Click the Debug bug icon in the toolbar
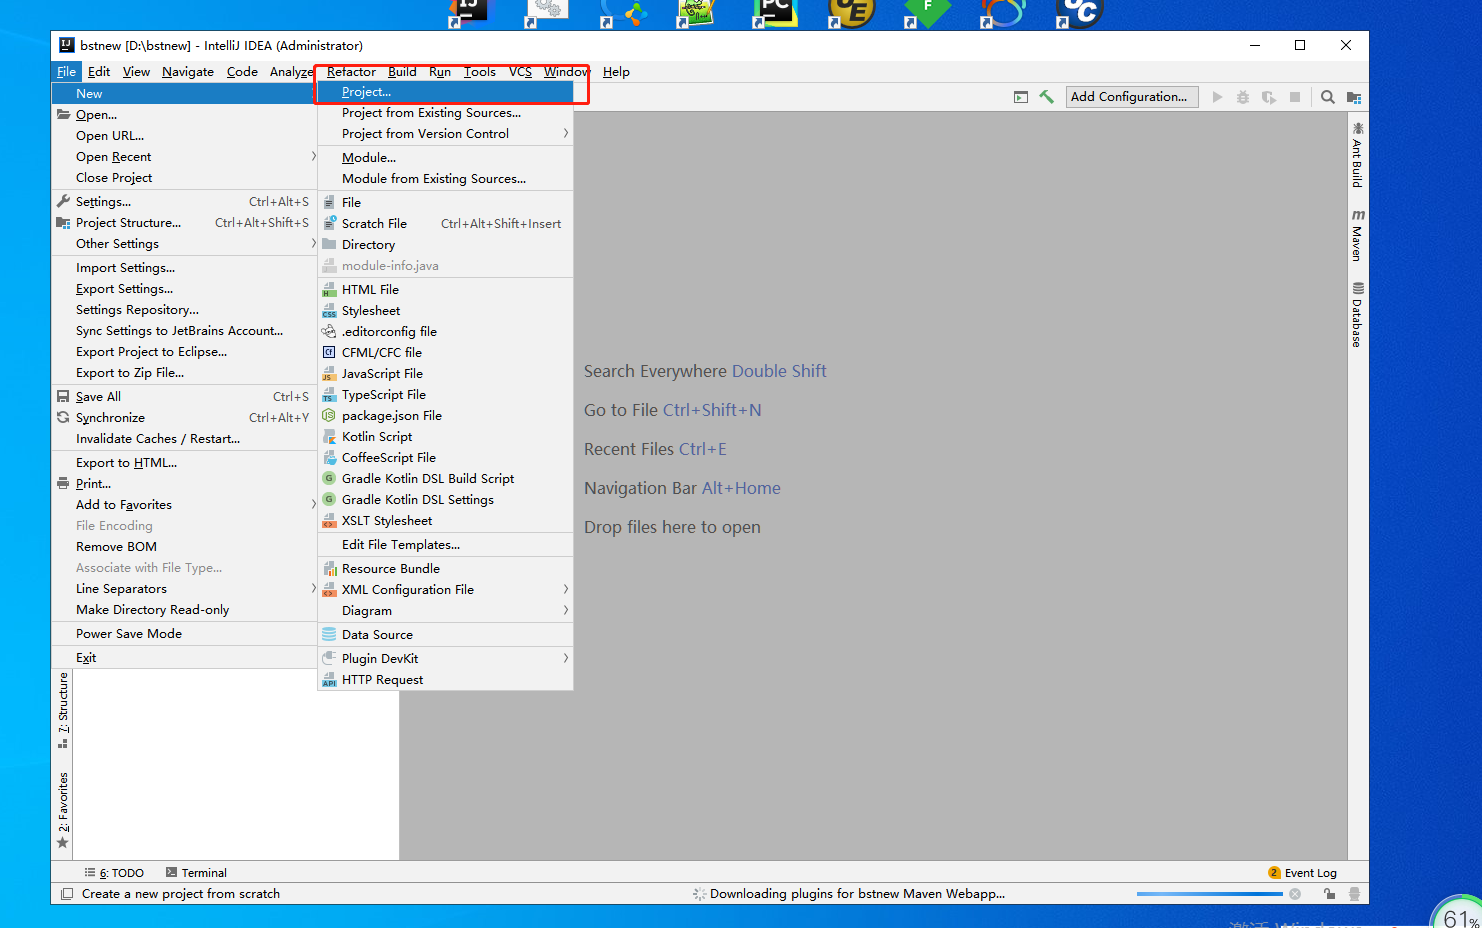The width and height of the screenshot is (1482, 928). point(1243,97)
